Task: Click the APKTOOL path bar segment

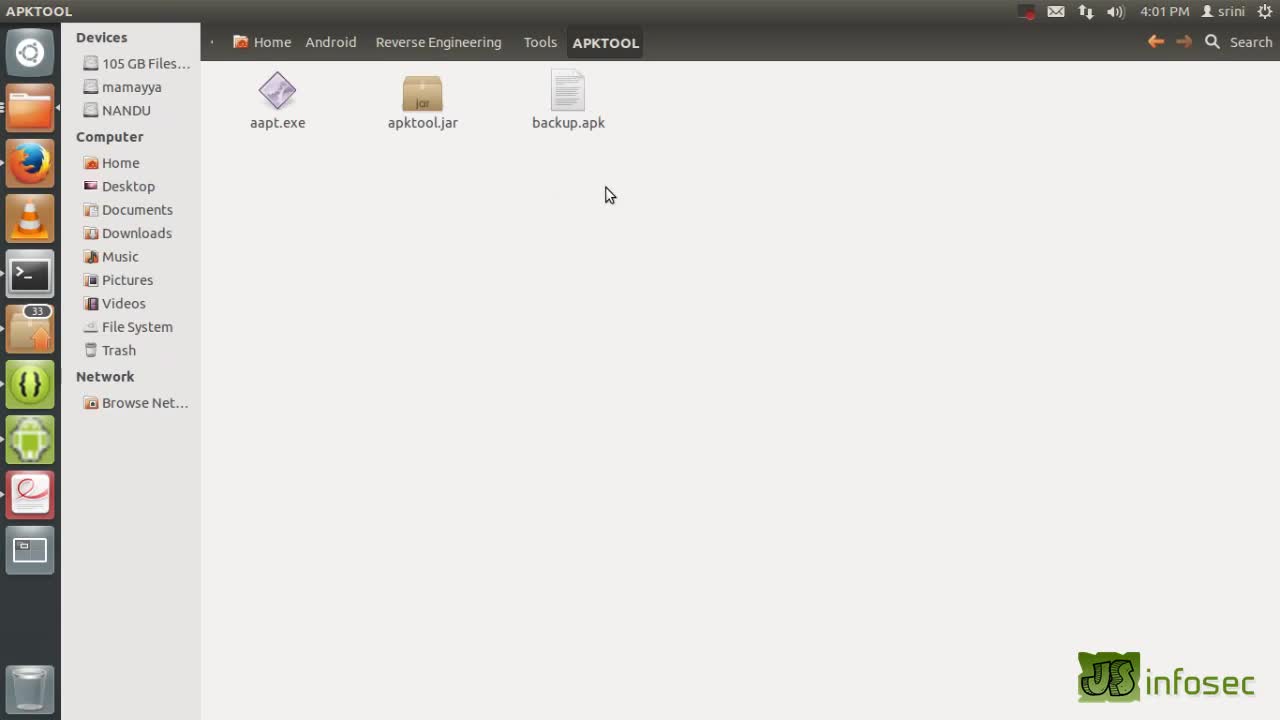Action: pos(605,43)
